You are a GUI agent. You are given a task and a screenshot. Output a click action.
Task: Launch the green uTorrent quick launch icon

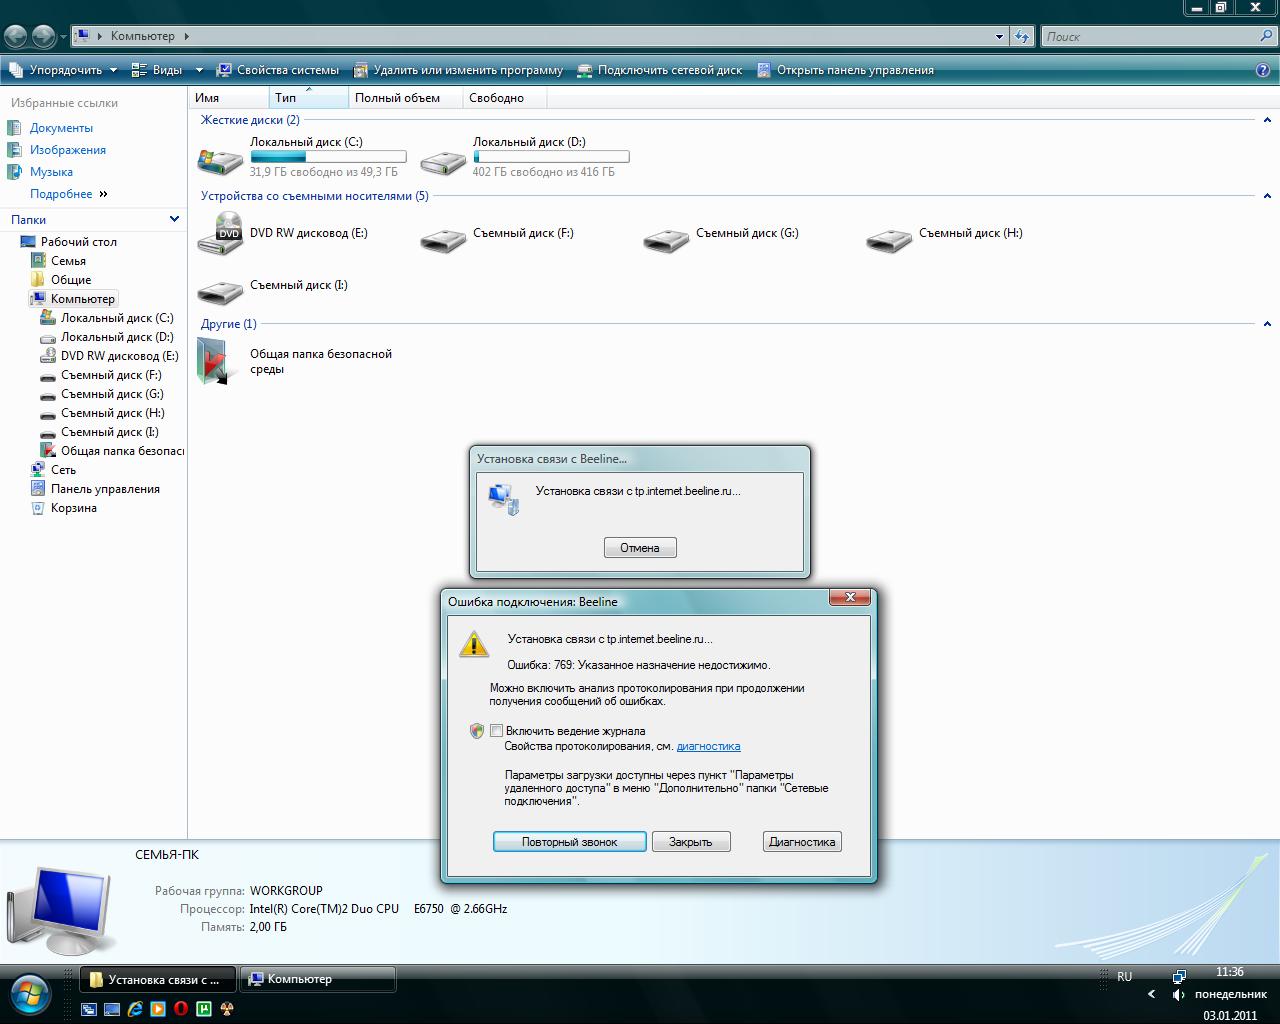click(204, 1009)
